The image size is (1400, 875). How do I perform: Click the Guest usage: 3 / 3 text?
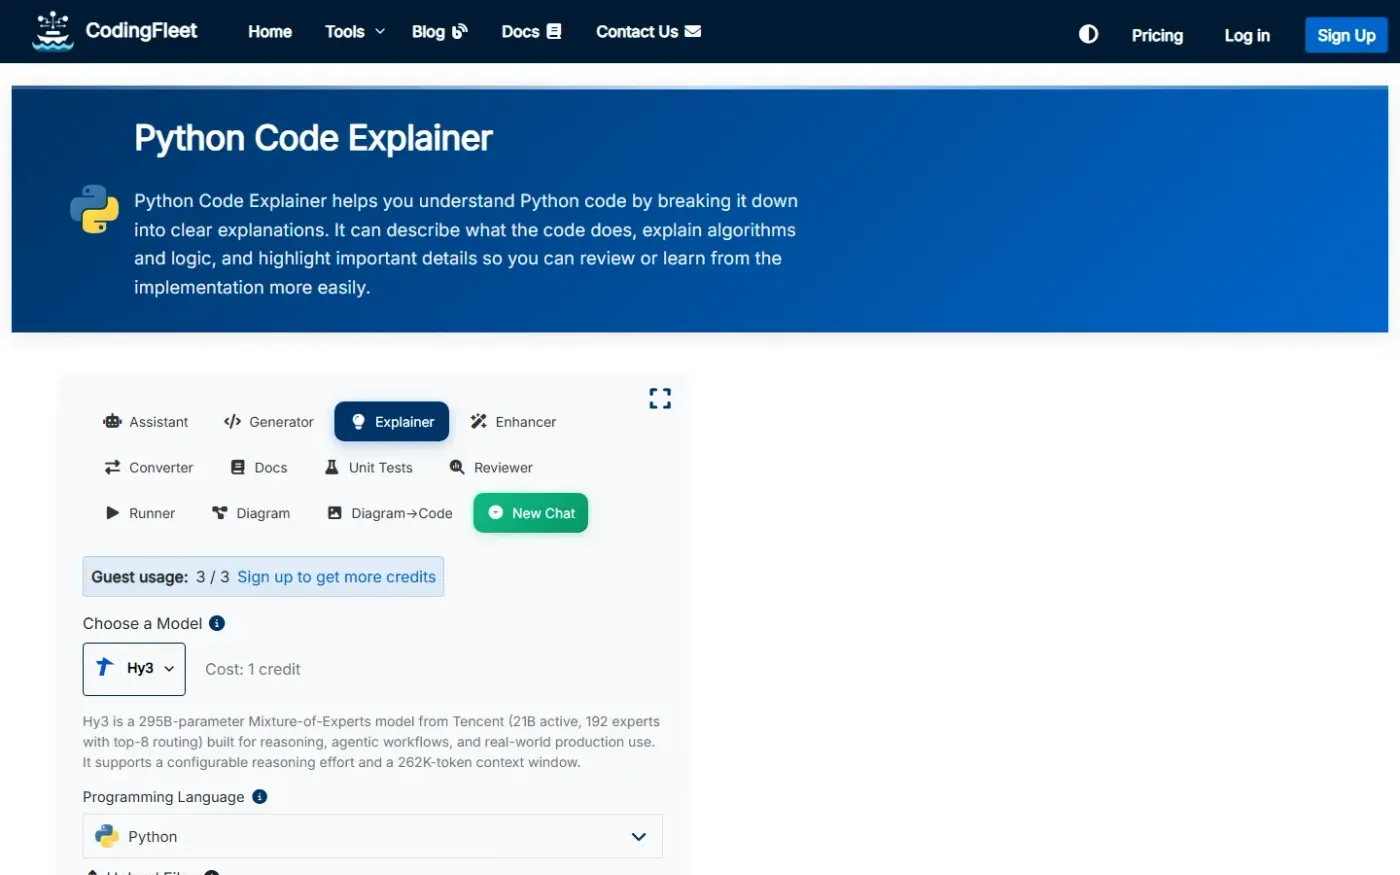160,577
